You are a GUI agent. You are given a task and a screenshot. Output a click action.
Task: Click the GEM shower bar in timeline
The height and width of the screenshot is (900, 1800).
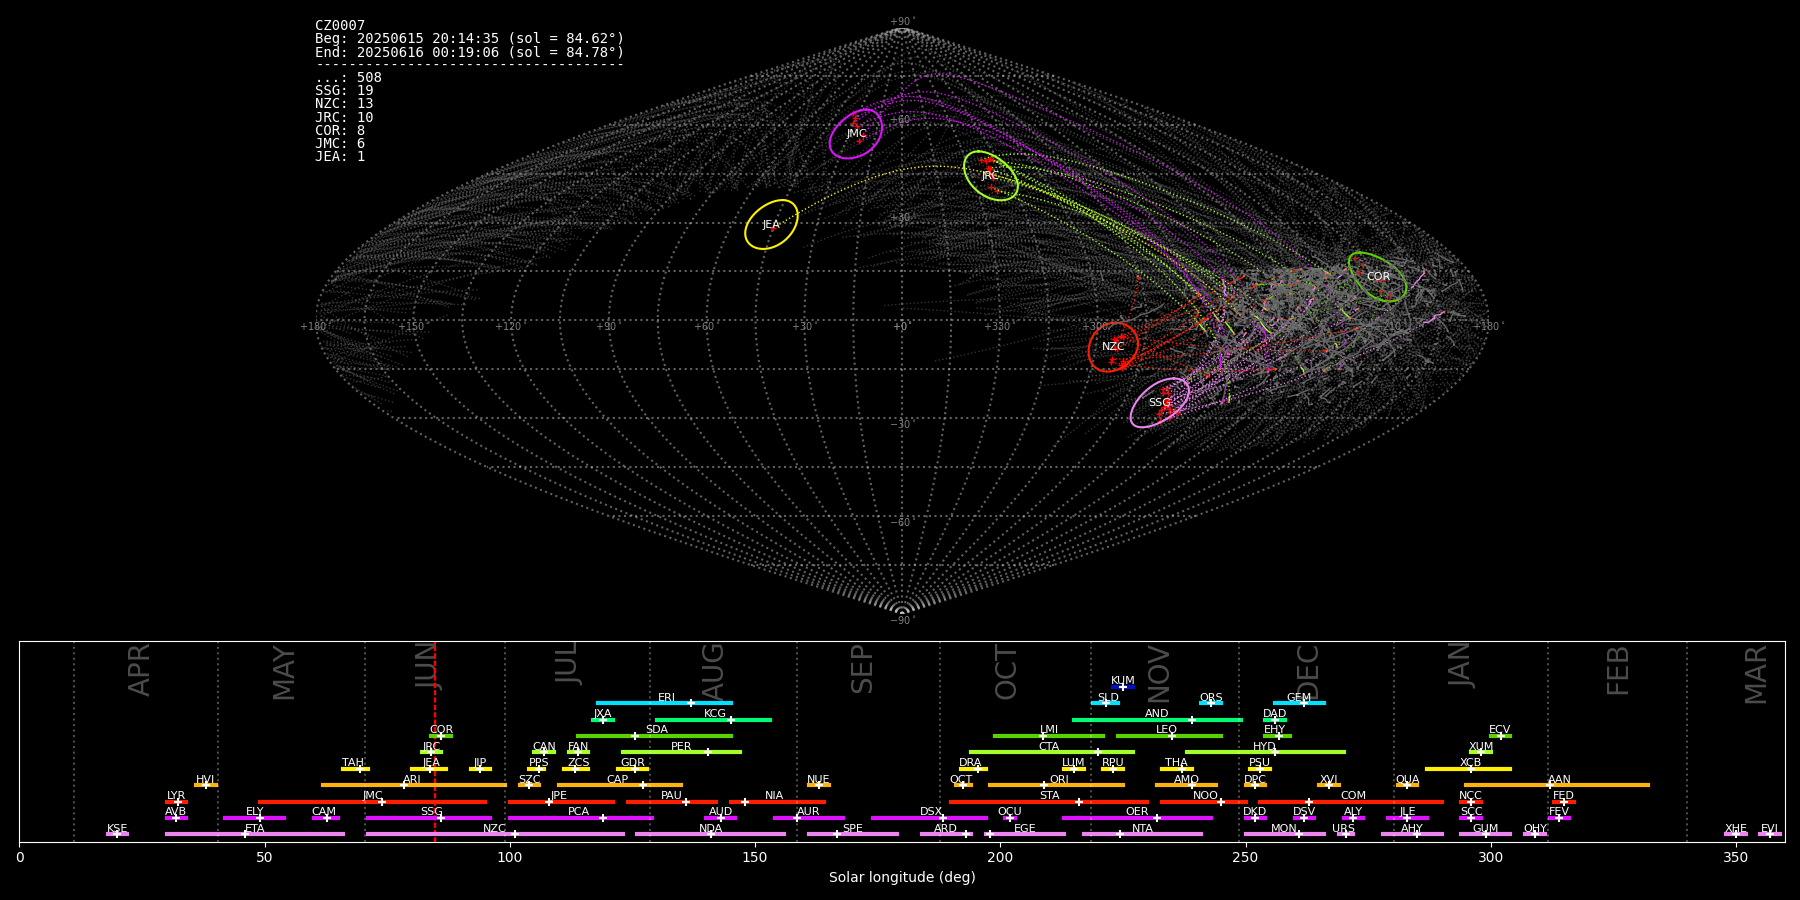1299,703
